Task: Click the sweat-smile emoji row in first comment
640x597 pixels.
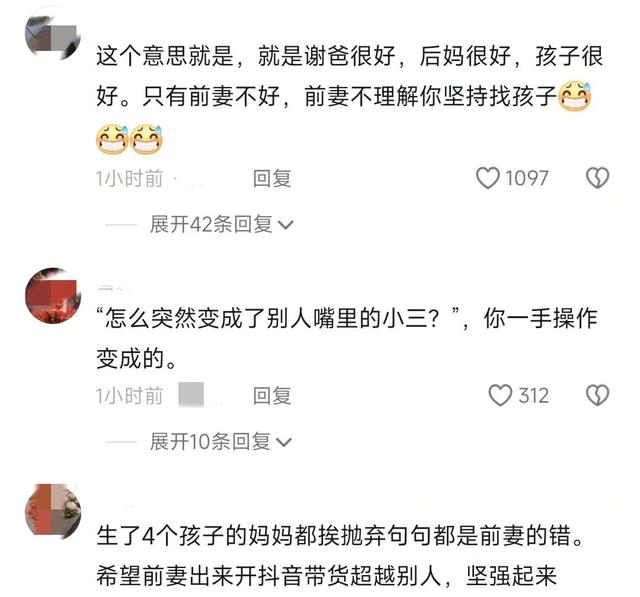Action: tap(129, 139)
